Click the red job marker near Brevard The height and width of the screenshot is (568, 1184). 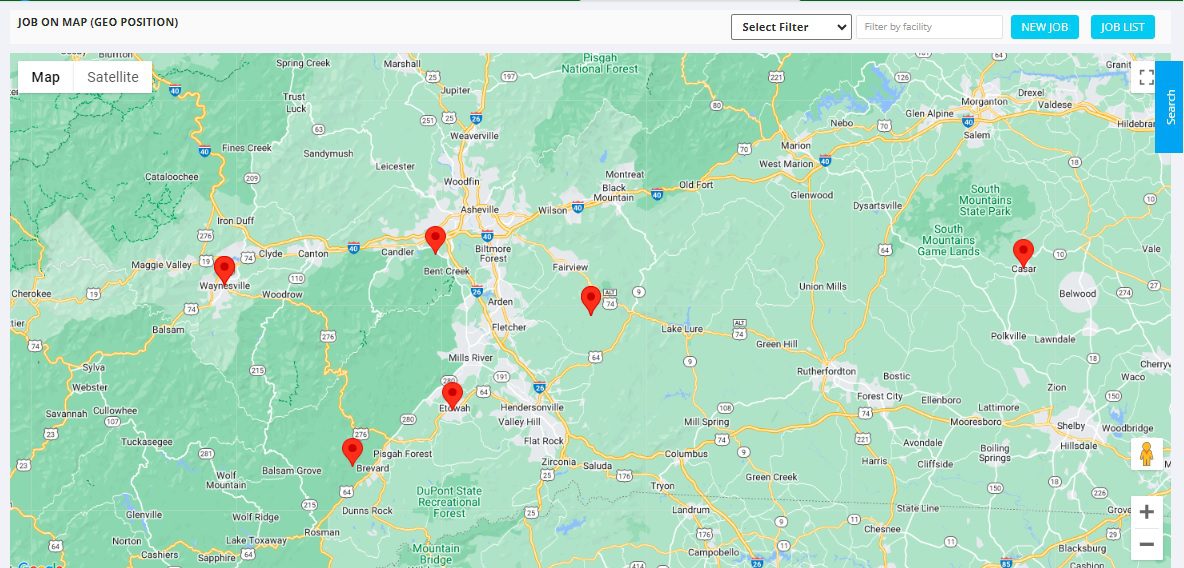click(352, 451)
